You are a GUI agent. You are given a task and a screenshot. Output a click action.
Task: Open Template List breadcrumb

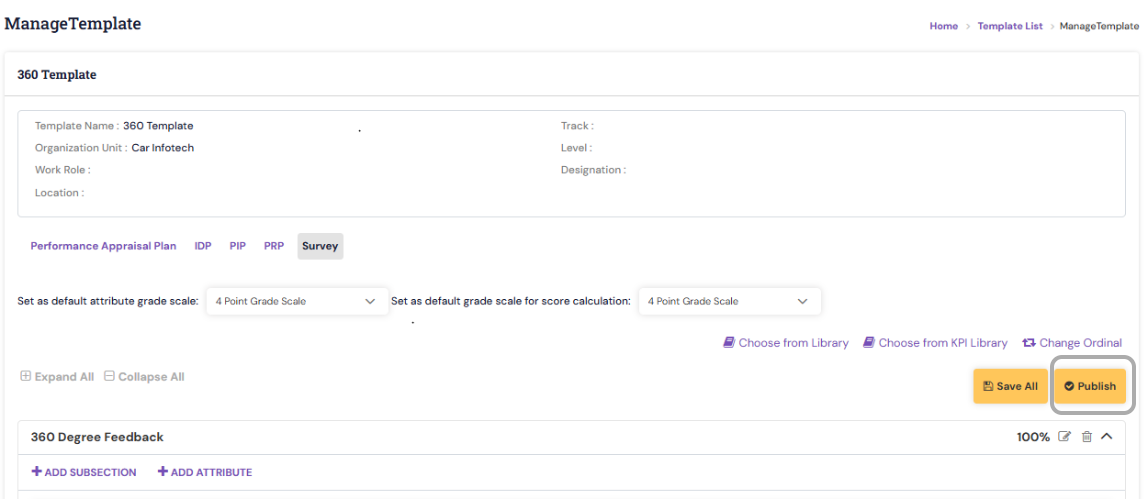(x=1010, y=26)
